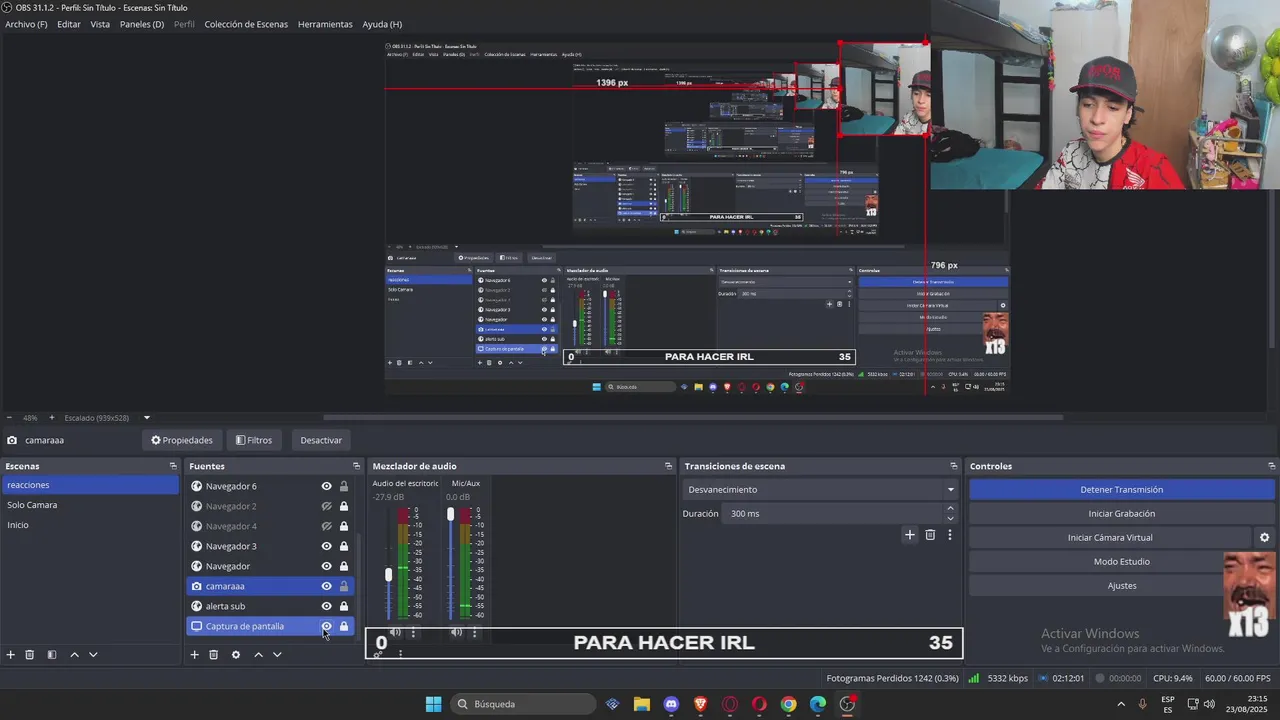Image resolution: width=1280 pixels, height=720 pixels.
Task: Undock the Transiciones de escena panel
Action: click(x=954, y=466)
